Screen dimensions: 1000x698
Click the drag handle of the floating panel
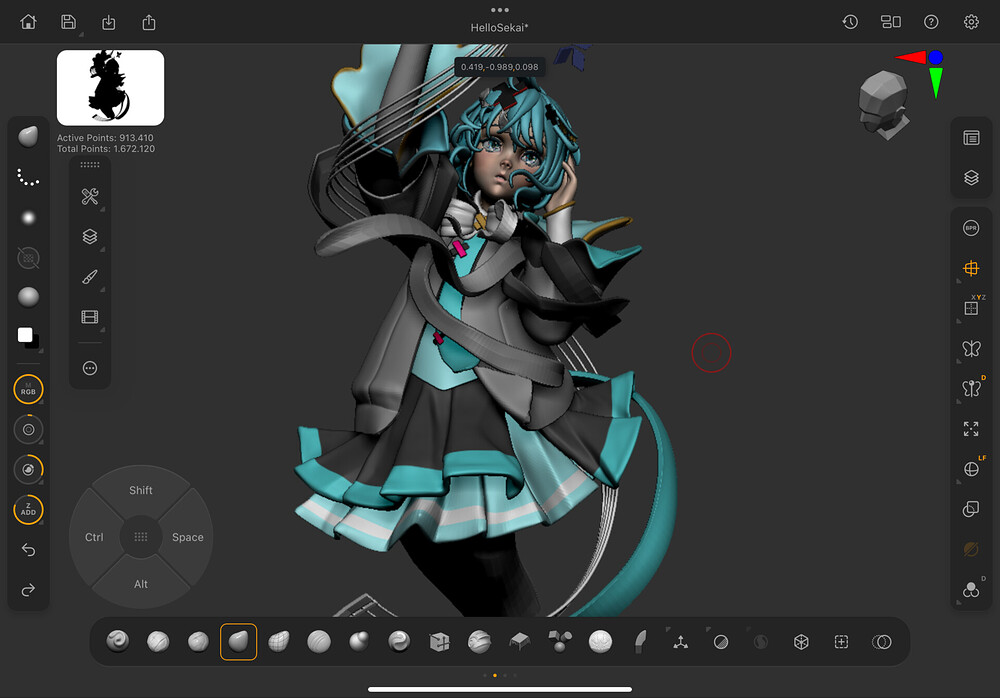coord(90,165)
